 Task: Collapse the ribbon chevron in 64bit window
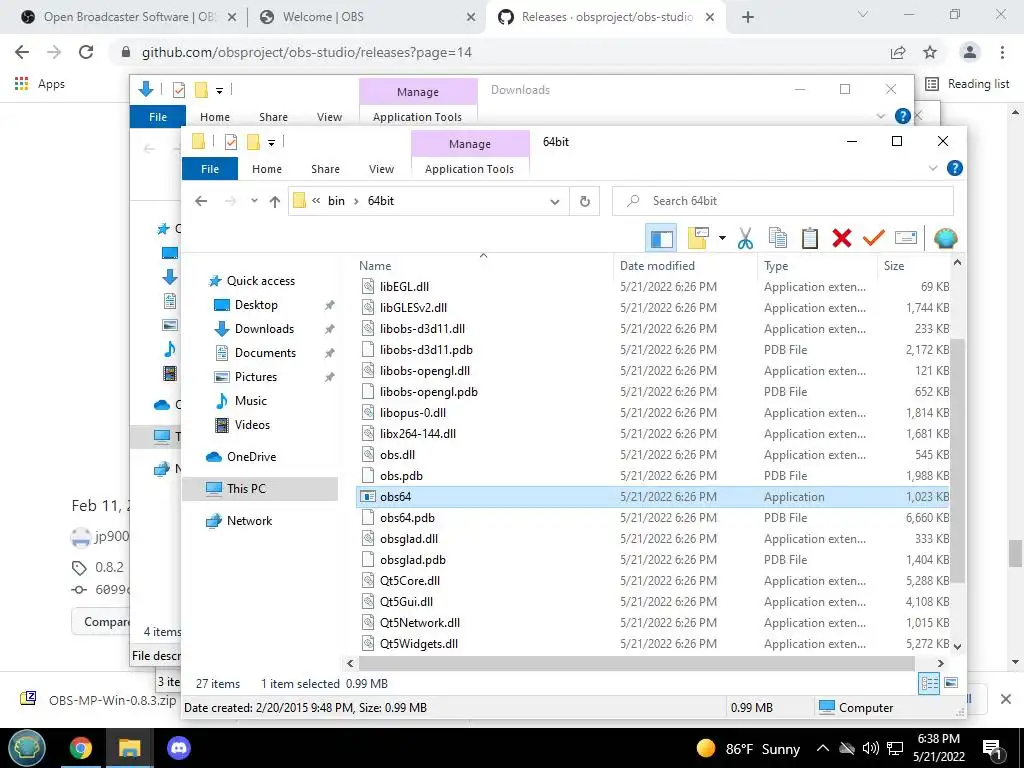pyautogui.click(x=933, y=168)
